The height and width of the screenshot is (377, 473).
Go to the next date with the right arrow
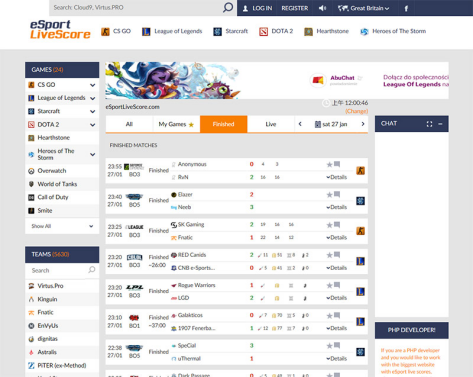click(363, 124)
